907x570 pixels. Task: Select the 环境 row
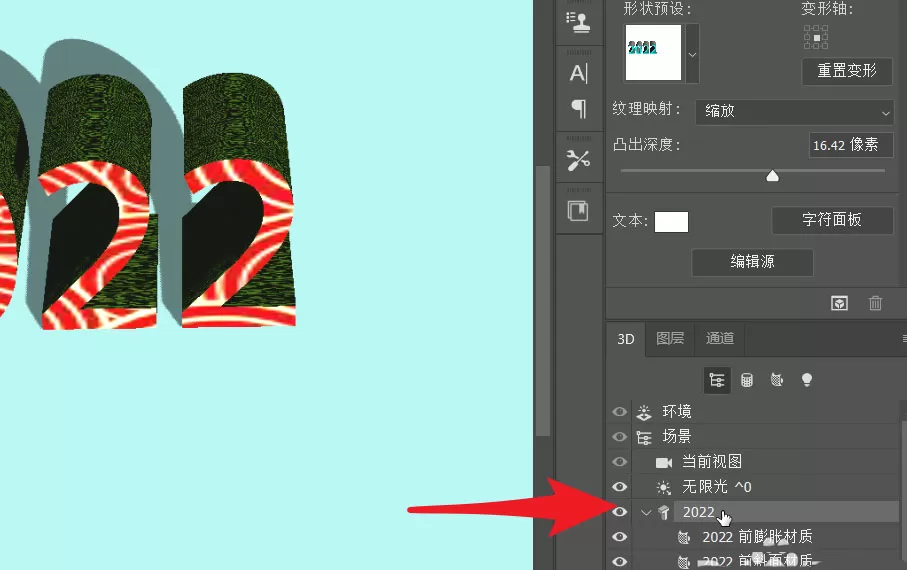[x=766, y=412]
